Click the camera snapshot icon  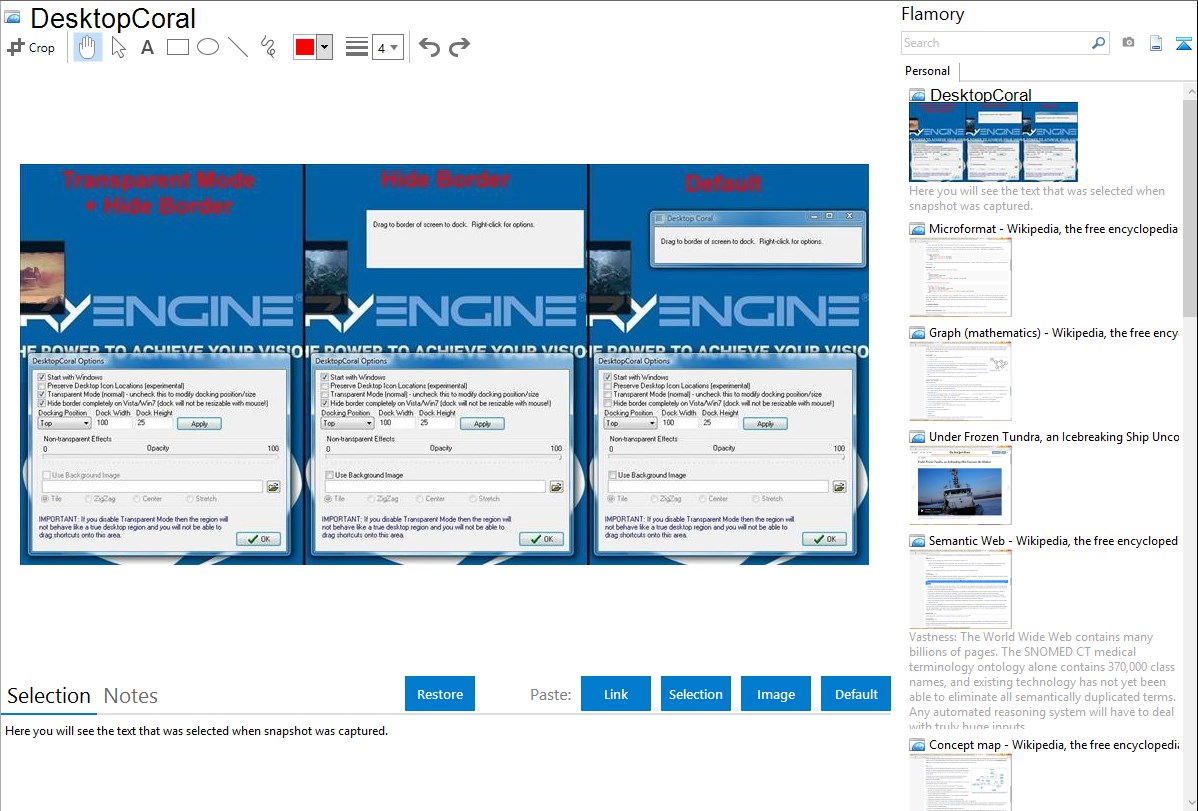1128,43
